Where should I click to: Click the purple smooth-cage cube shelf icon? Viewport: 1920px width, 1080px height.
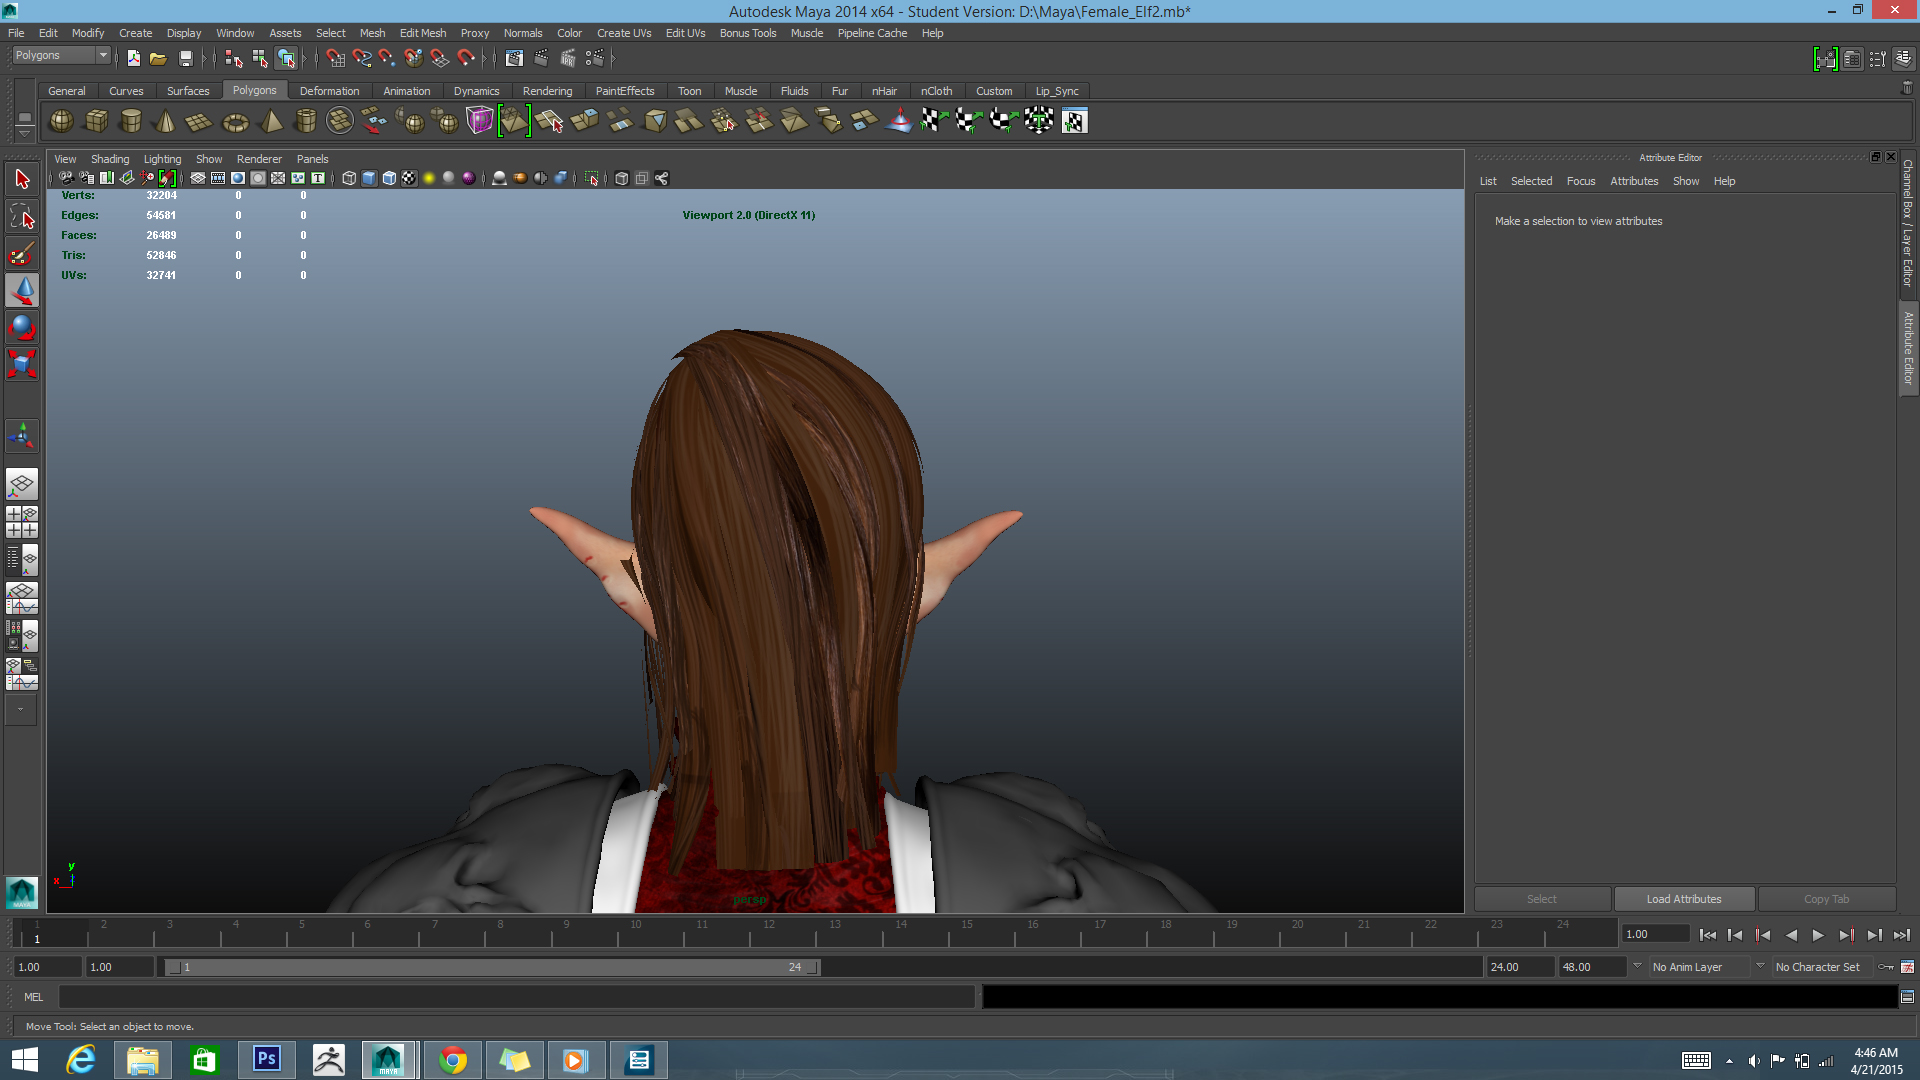click(479, 121)
